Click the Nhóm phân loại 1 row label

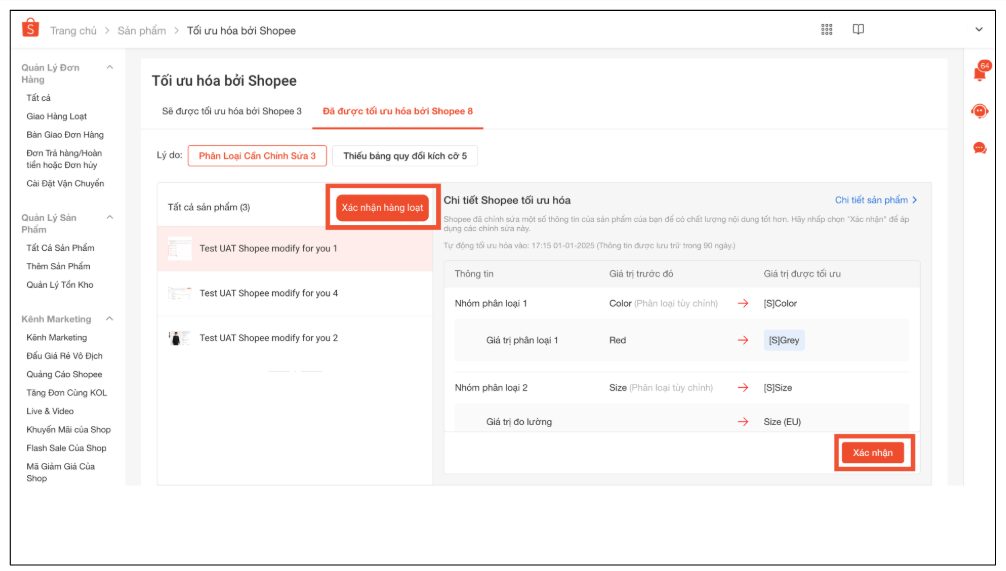coord(491,303)
